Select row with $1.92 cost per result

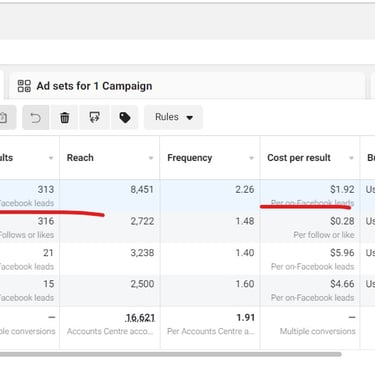click(x=187, y=195)
